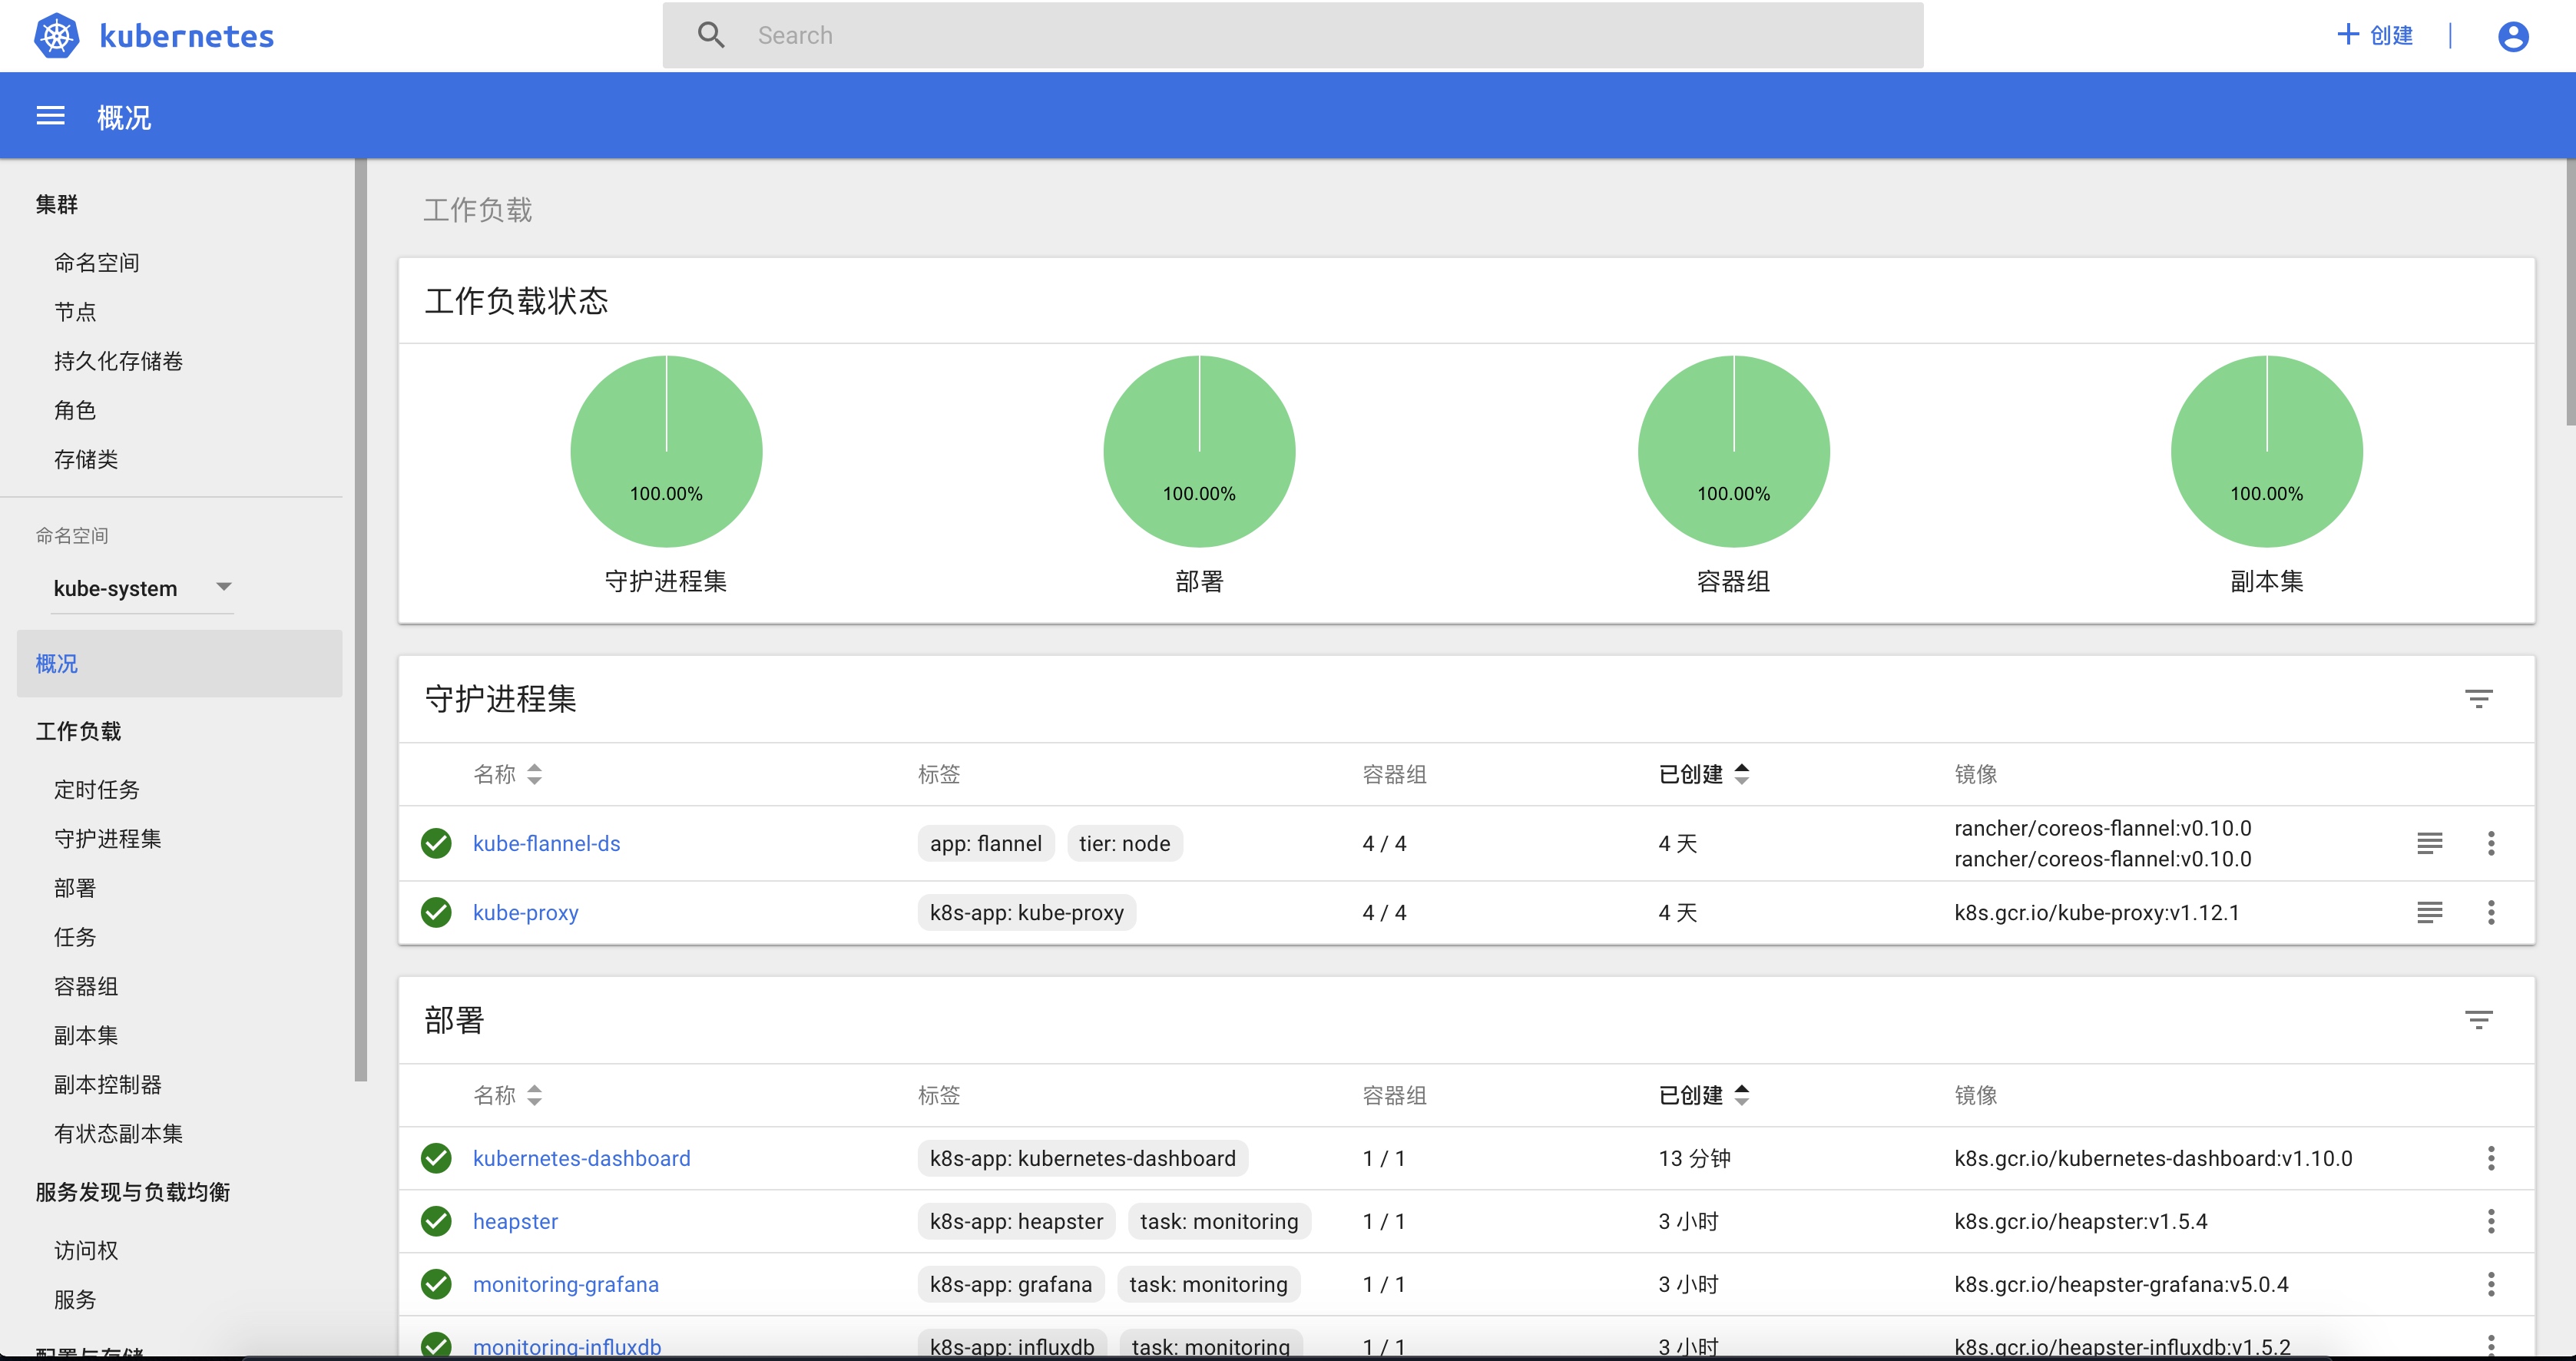
Task: Open 副本控制器 in the sidebar
Action: (107, 1084)
